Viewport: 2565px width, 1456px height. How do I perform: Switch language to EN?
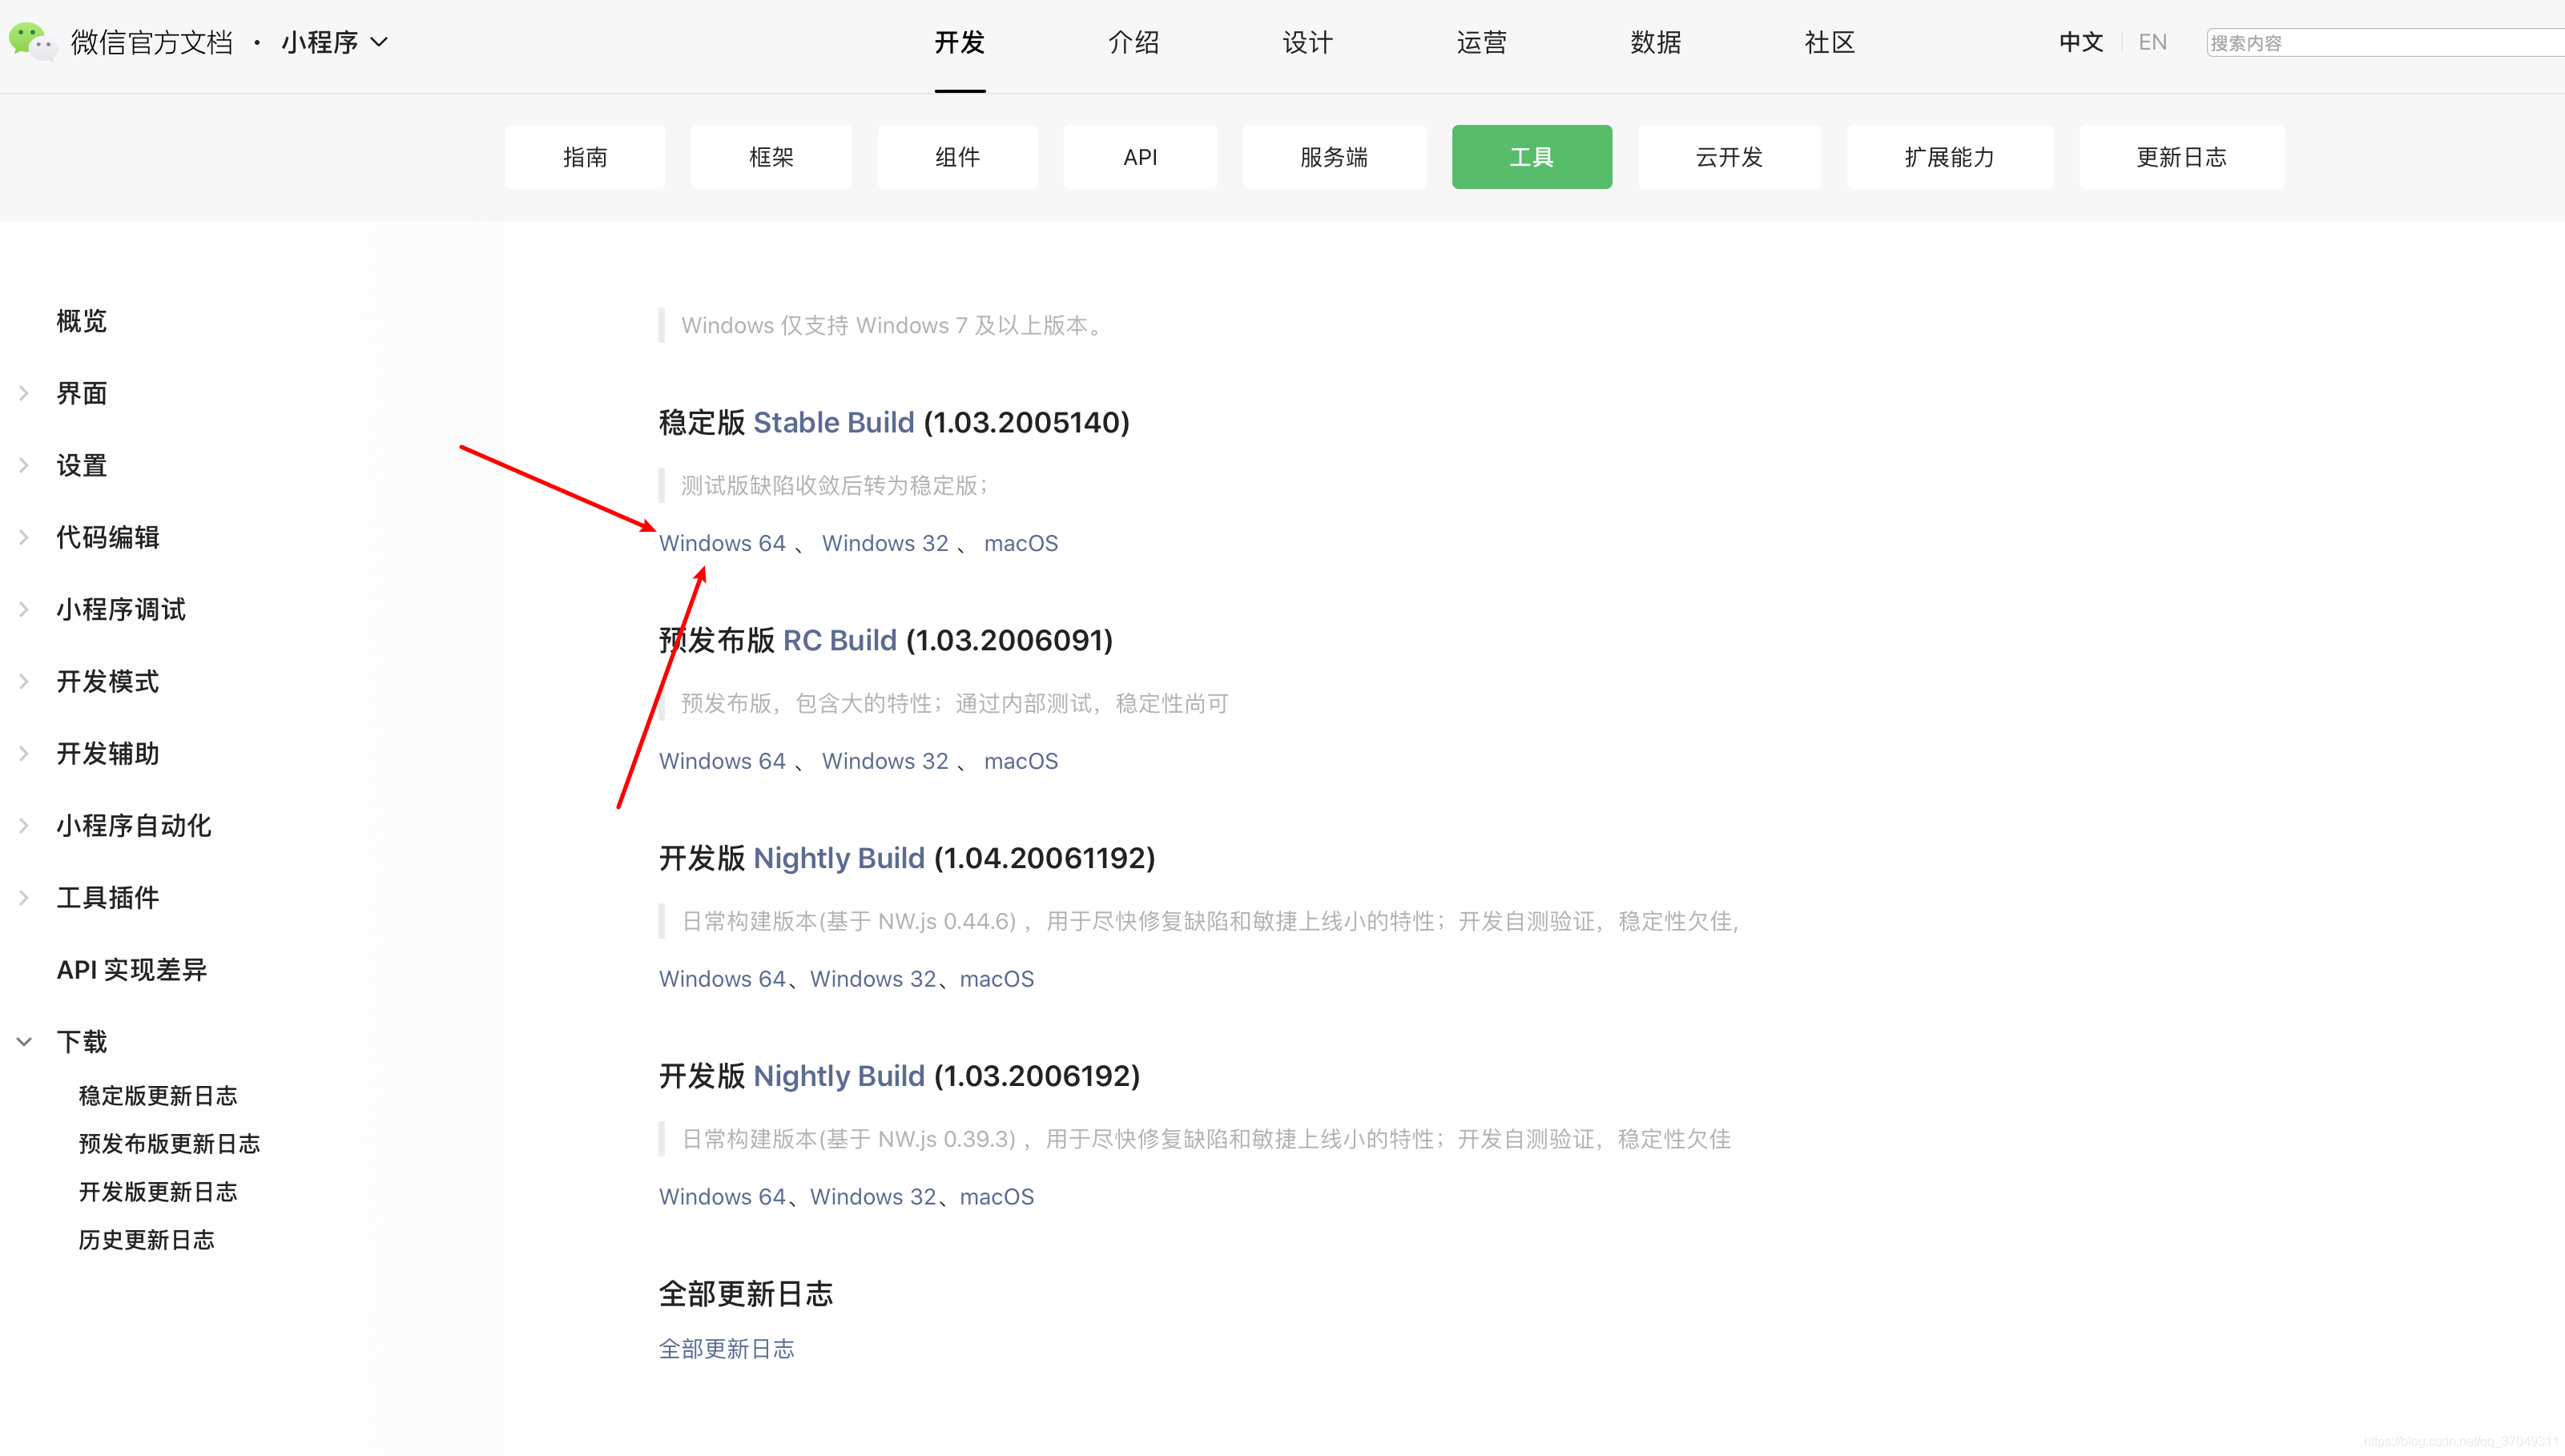(2152, 42)
